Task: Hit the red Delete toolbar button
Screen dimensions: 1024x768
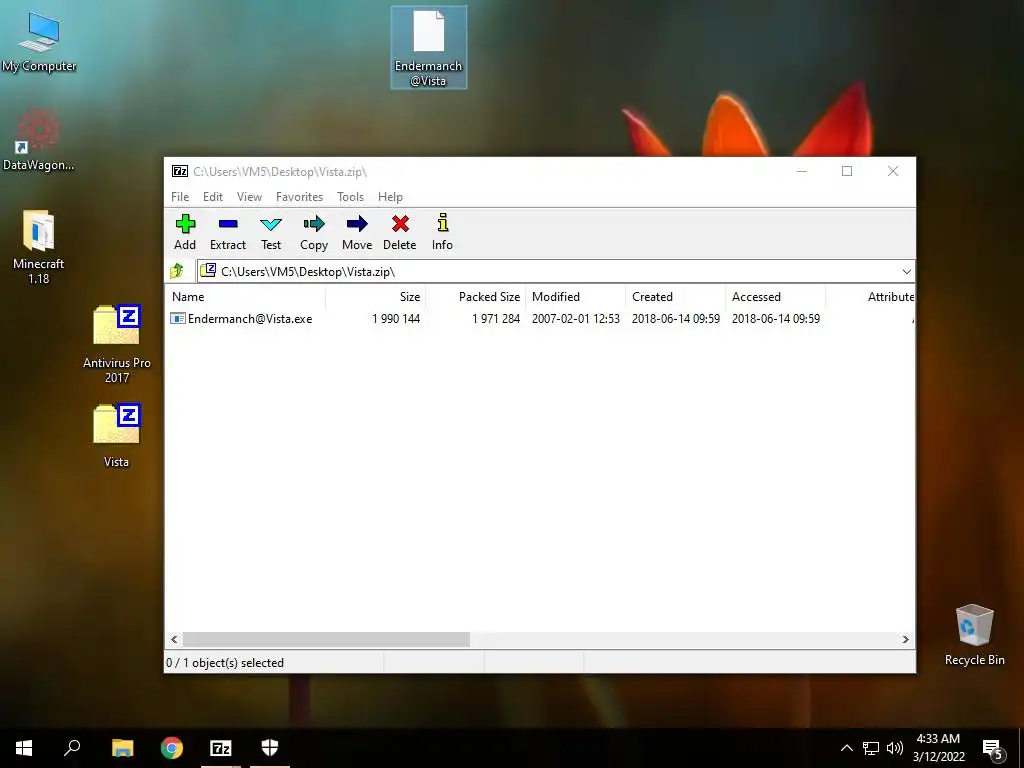Action: (x=400, y=232)
